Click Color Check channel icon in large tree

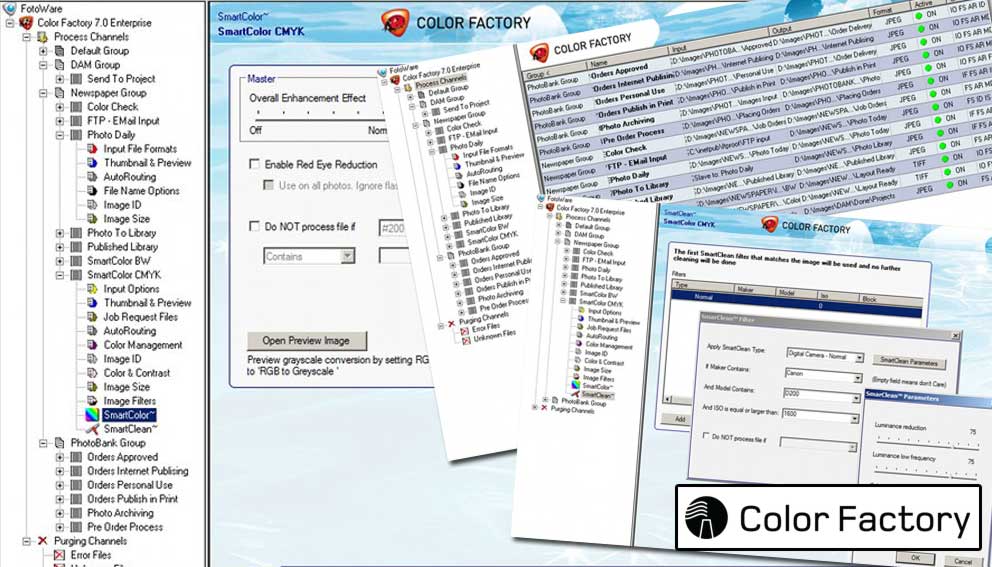(x=76, y=107)
